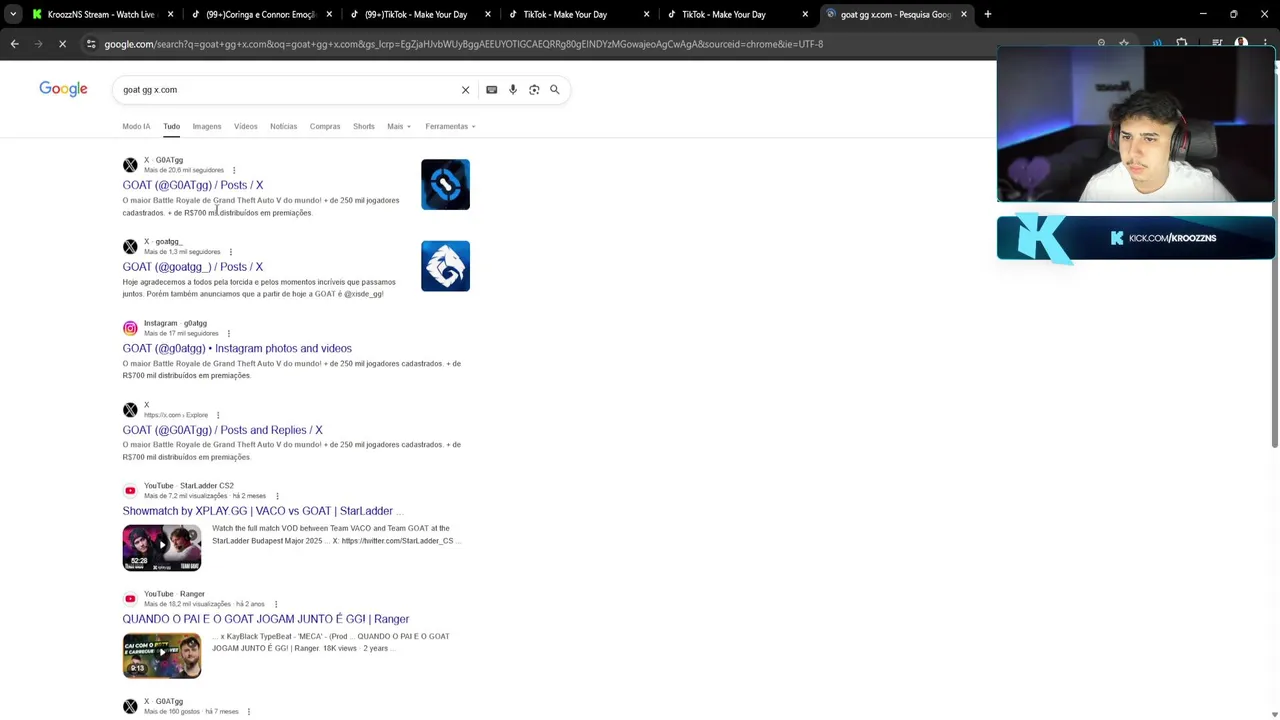Go forward in browser history

[38, 44]
